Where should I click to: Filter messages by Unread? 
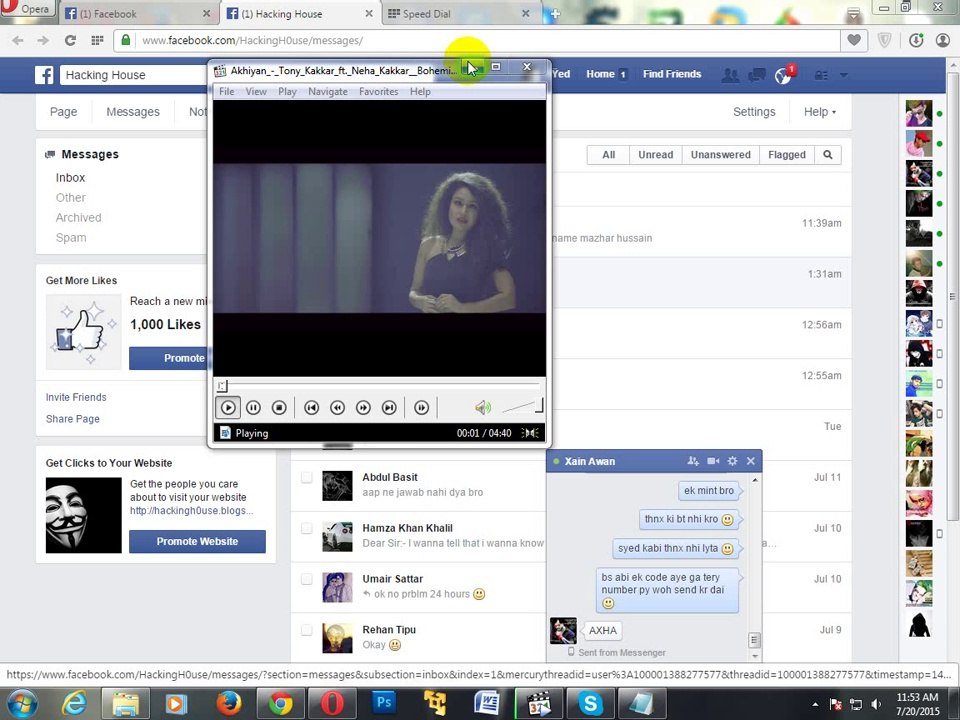click(656, 155)
